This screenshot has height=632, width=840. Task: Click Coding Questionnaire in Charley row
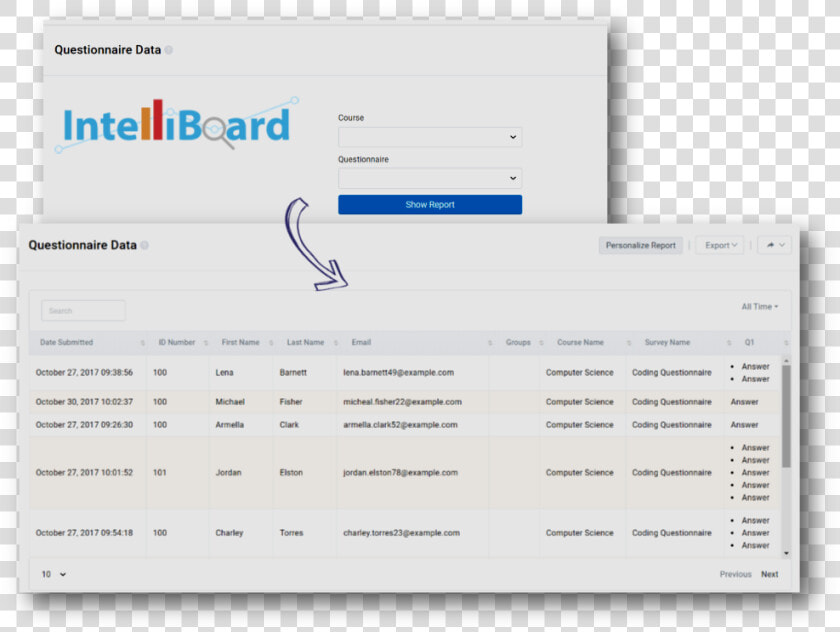coord(672,533)
